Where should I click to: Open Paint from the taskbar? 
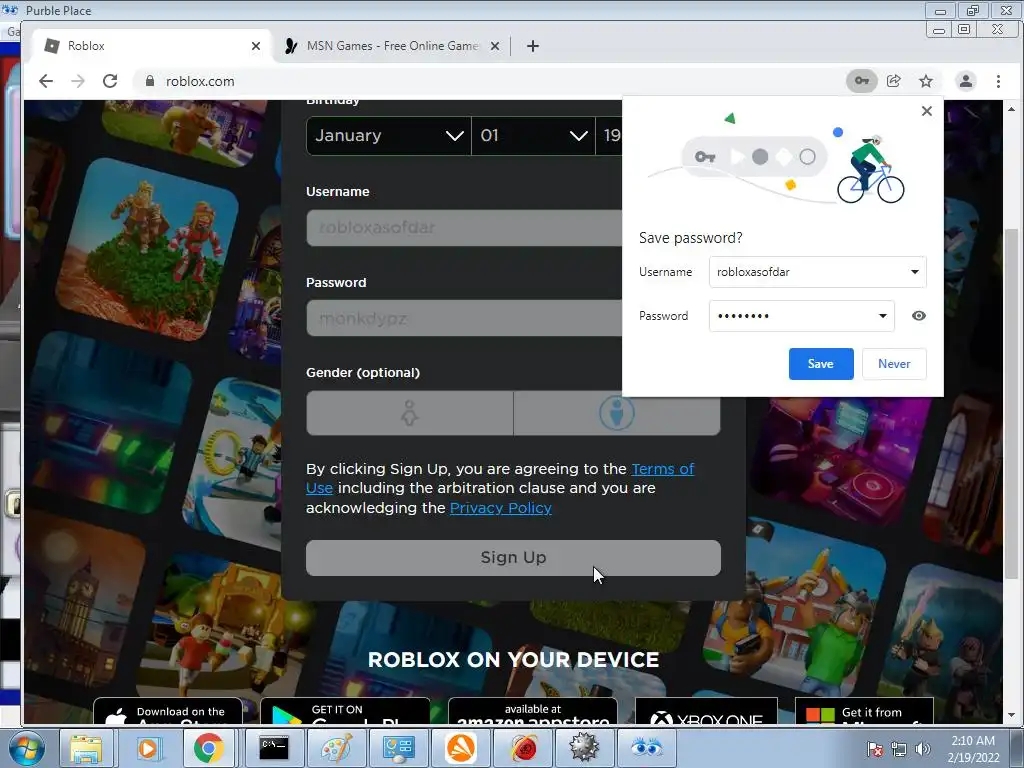point(336,748)
